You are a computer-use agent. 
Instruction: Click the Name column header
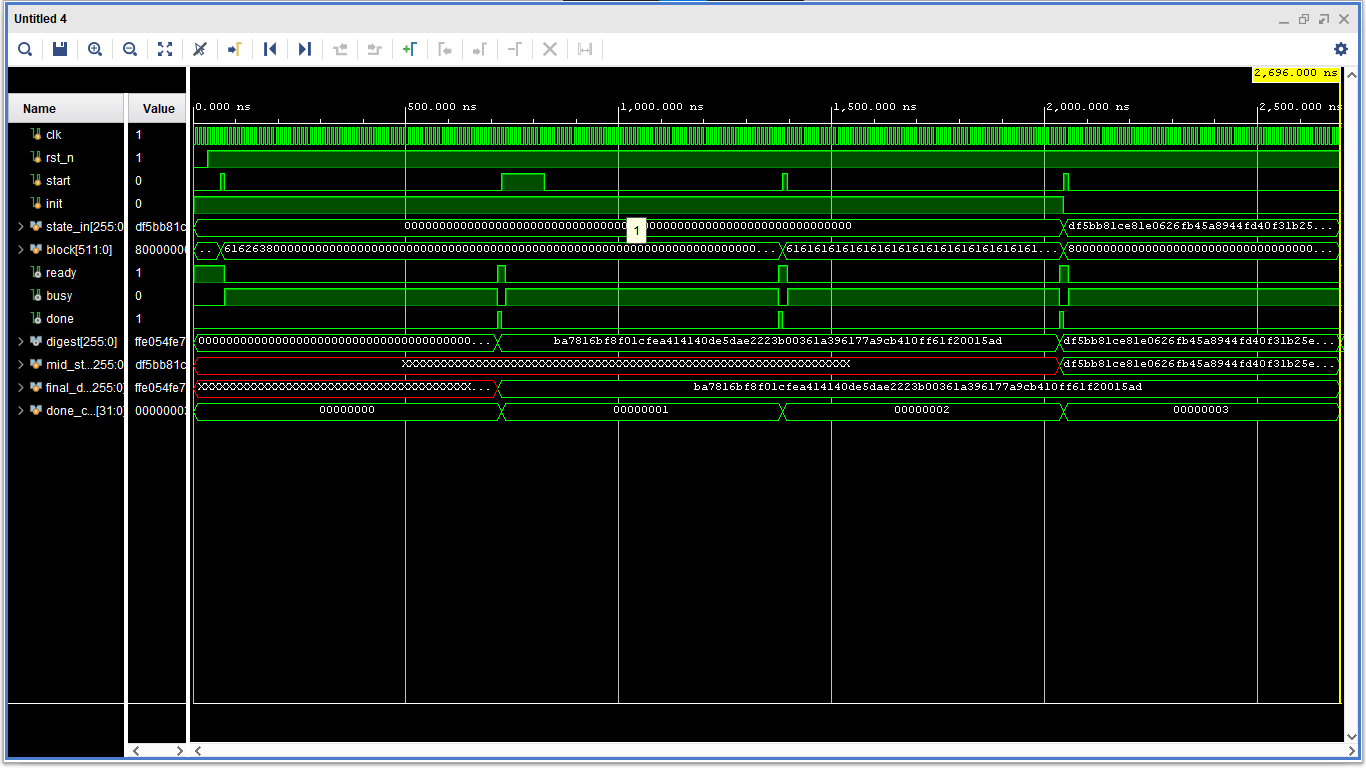(66, 109)
